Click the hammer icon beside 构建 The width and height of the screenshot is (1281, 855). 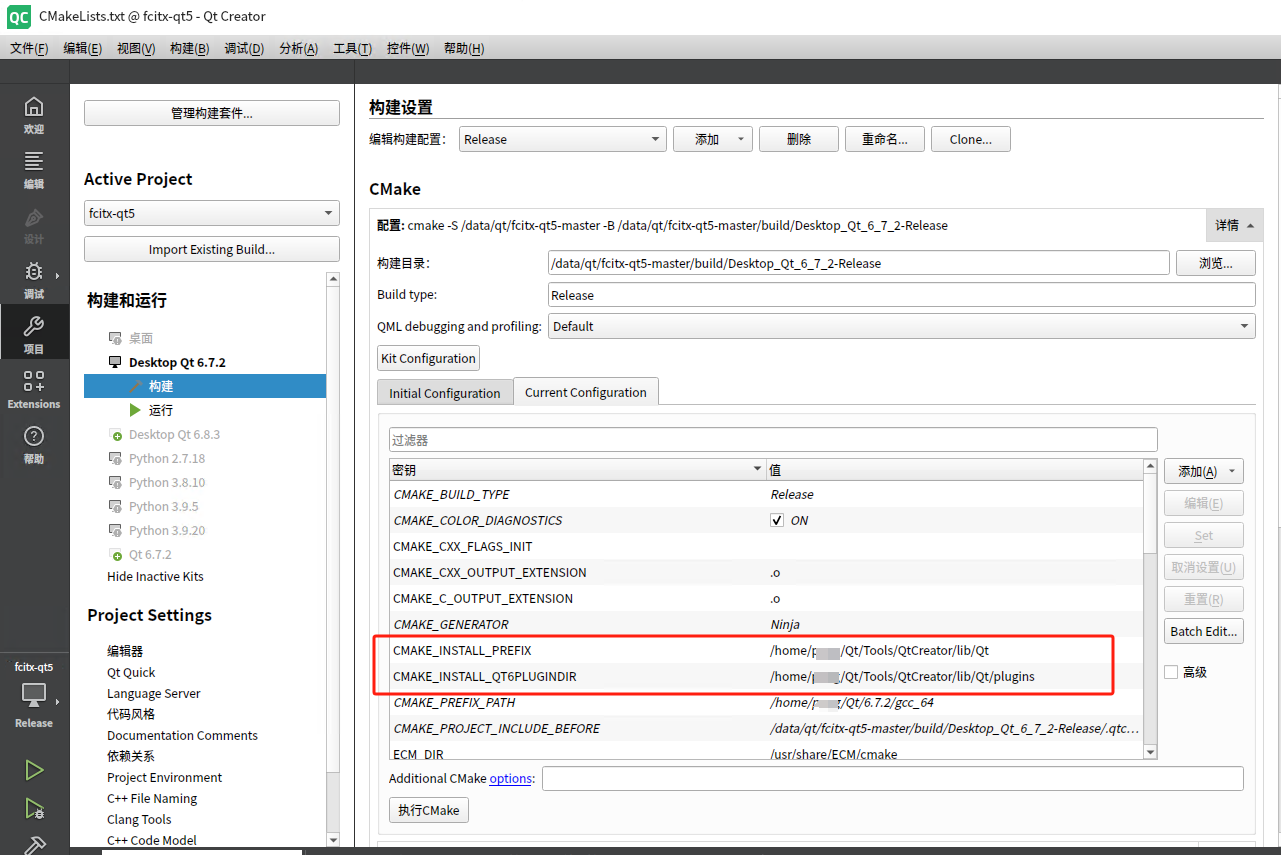[136, 386]
